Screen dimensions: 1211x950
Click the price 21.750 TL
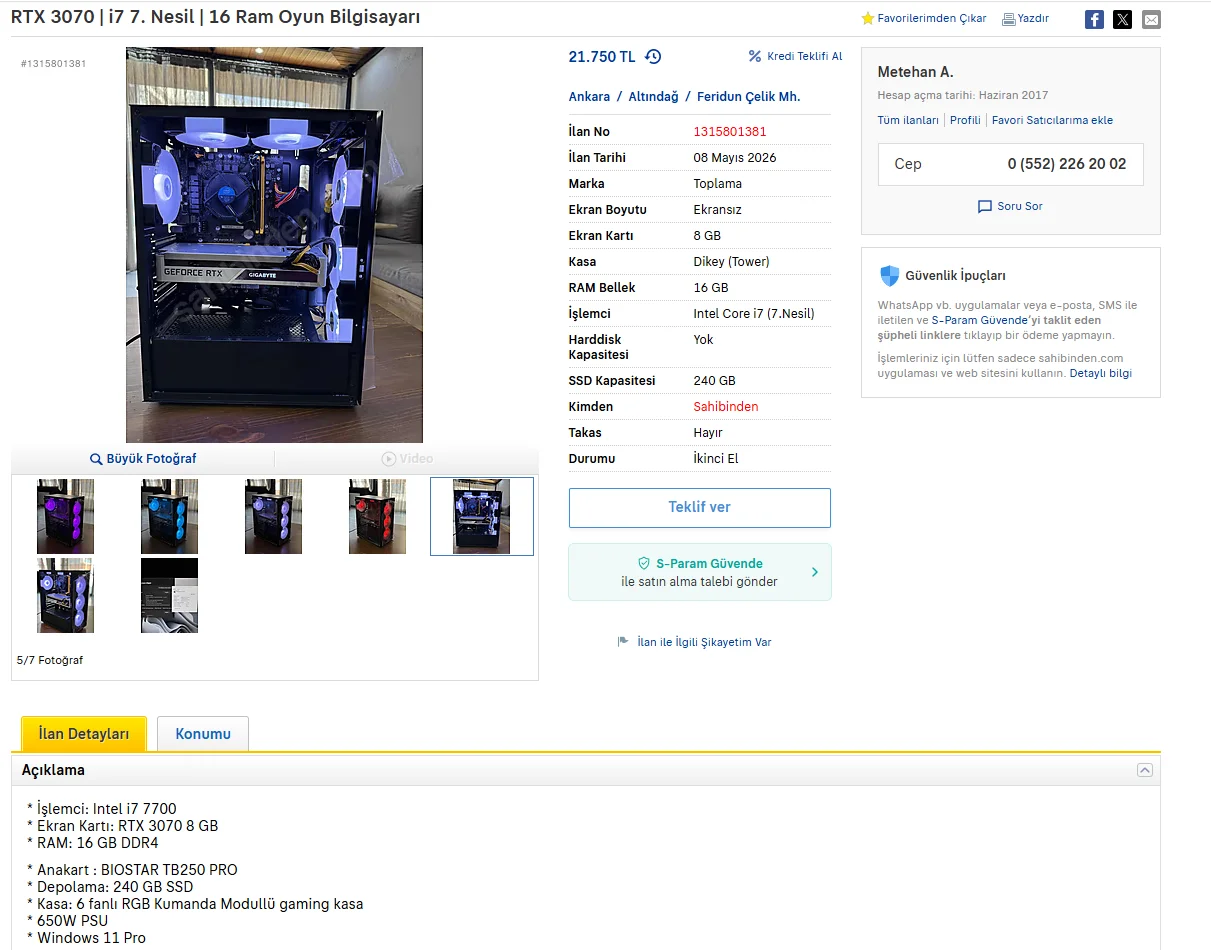coord(602,57)
